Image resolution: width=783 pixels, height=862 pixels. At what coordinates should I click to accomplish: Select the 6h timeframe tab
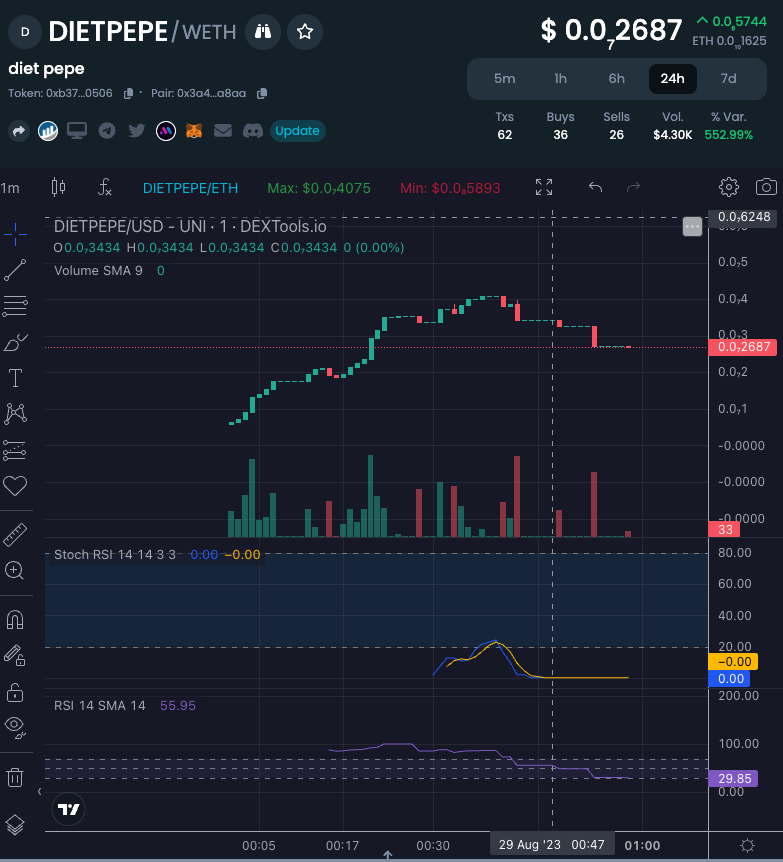(x=616, y=79)
